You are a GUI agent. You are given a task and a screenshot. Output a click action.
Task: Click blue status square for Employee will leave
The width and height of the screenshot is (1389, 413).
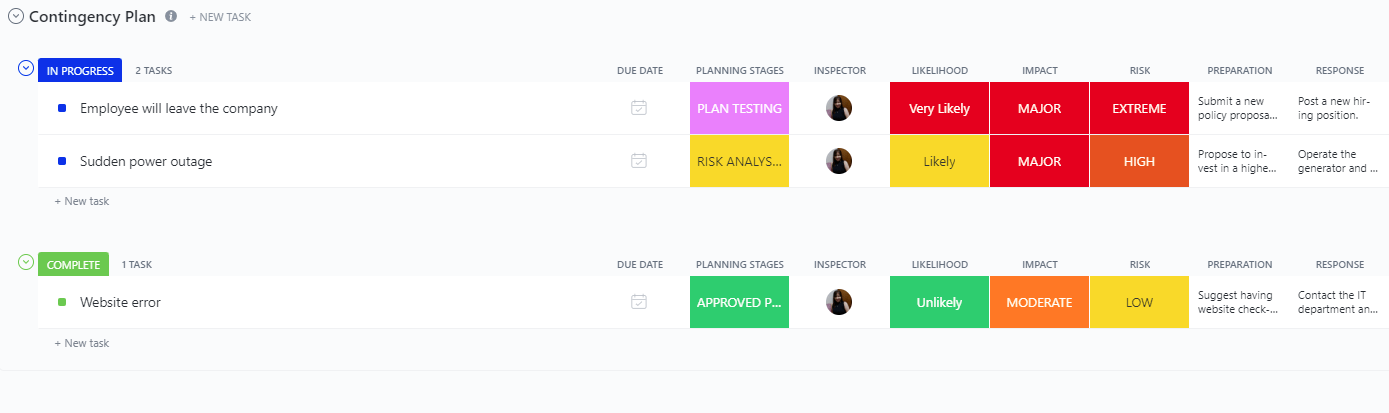click(62, 108)
